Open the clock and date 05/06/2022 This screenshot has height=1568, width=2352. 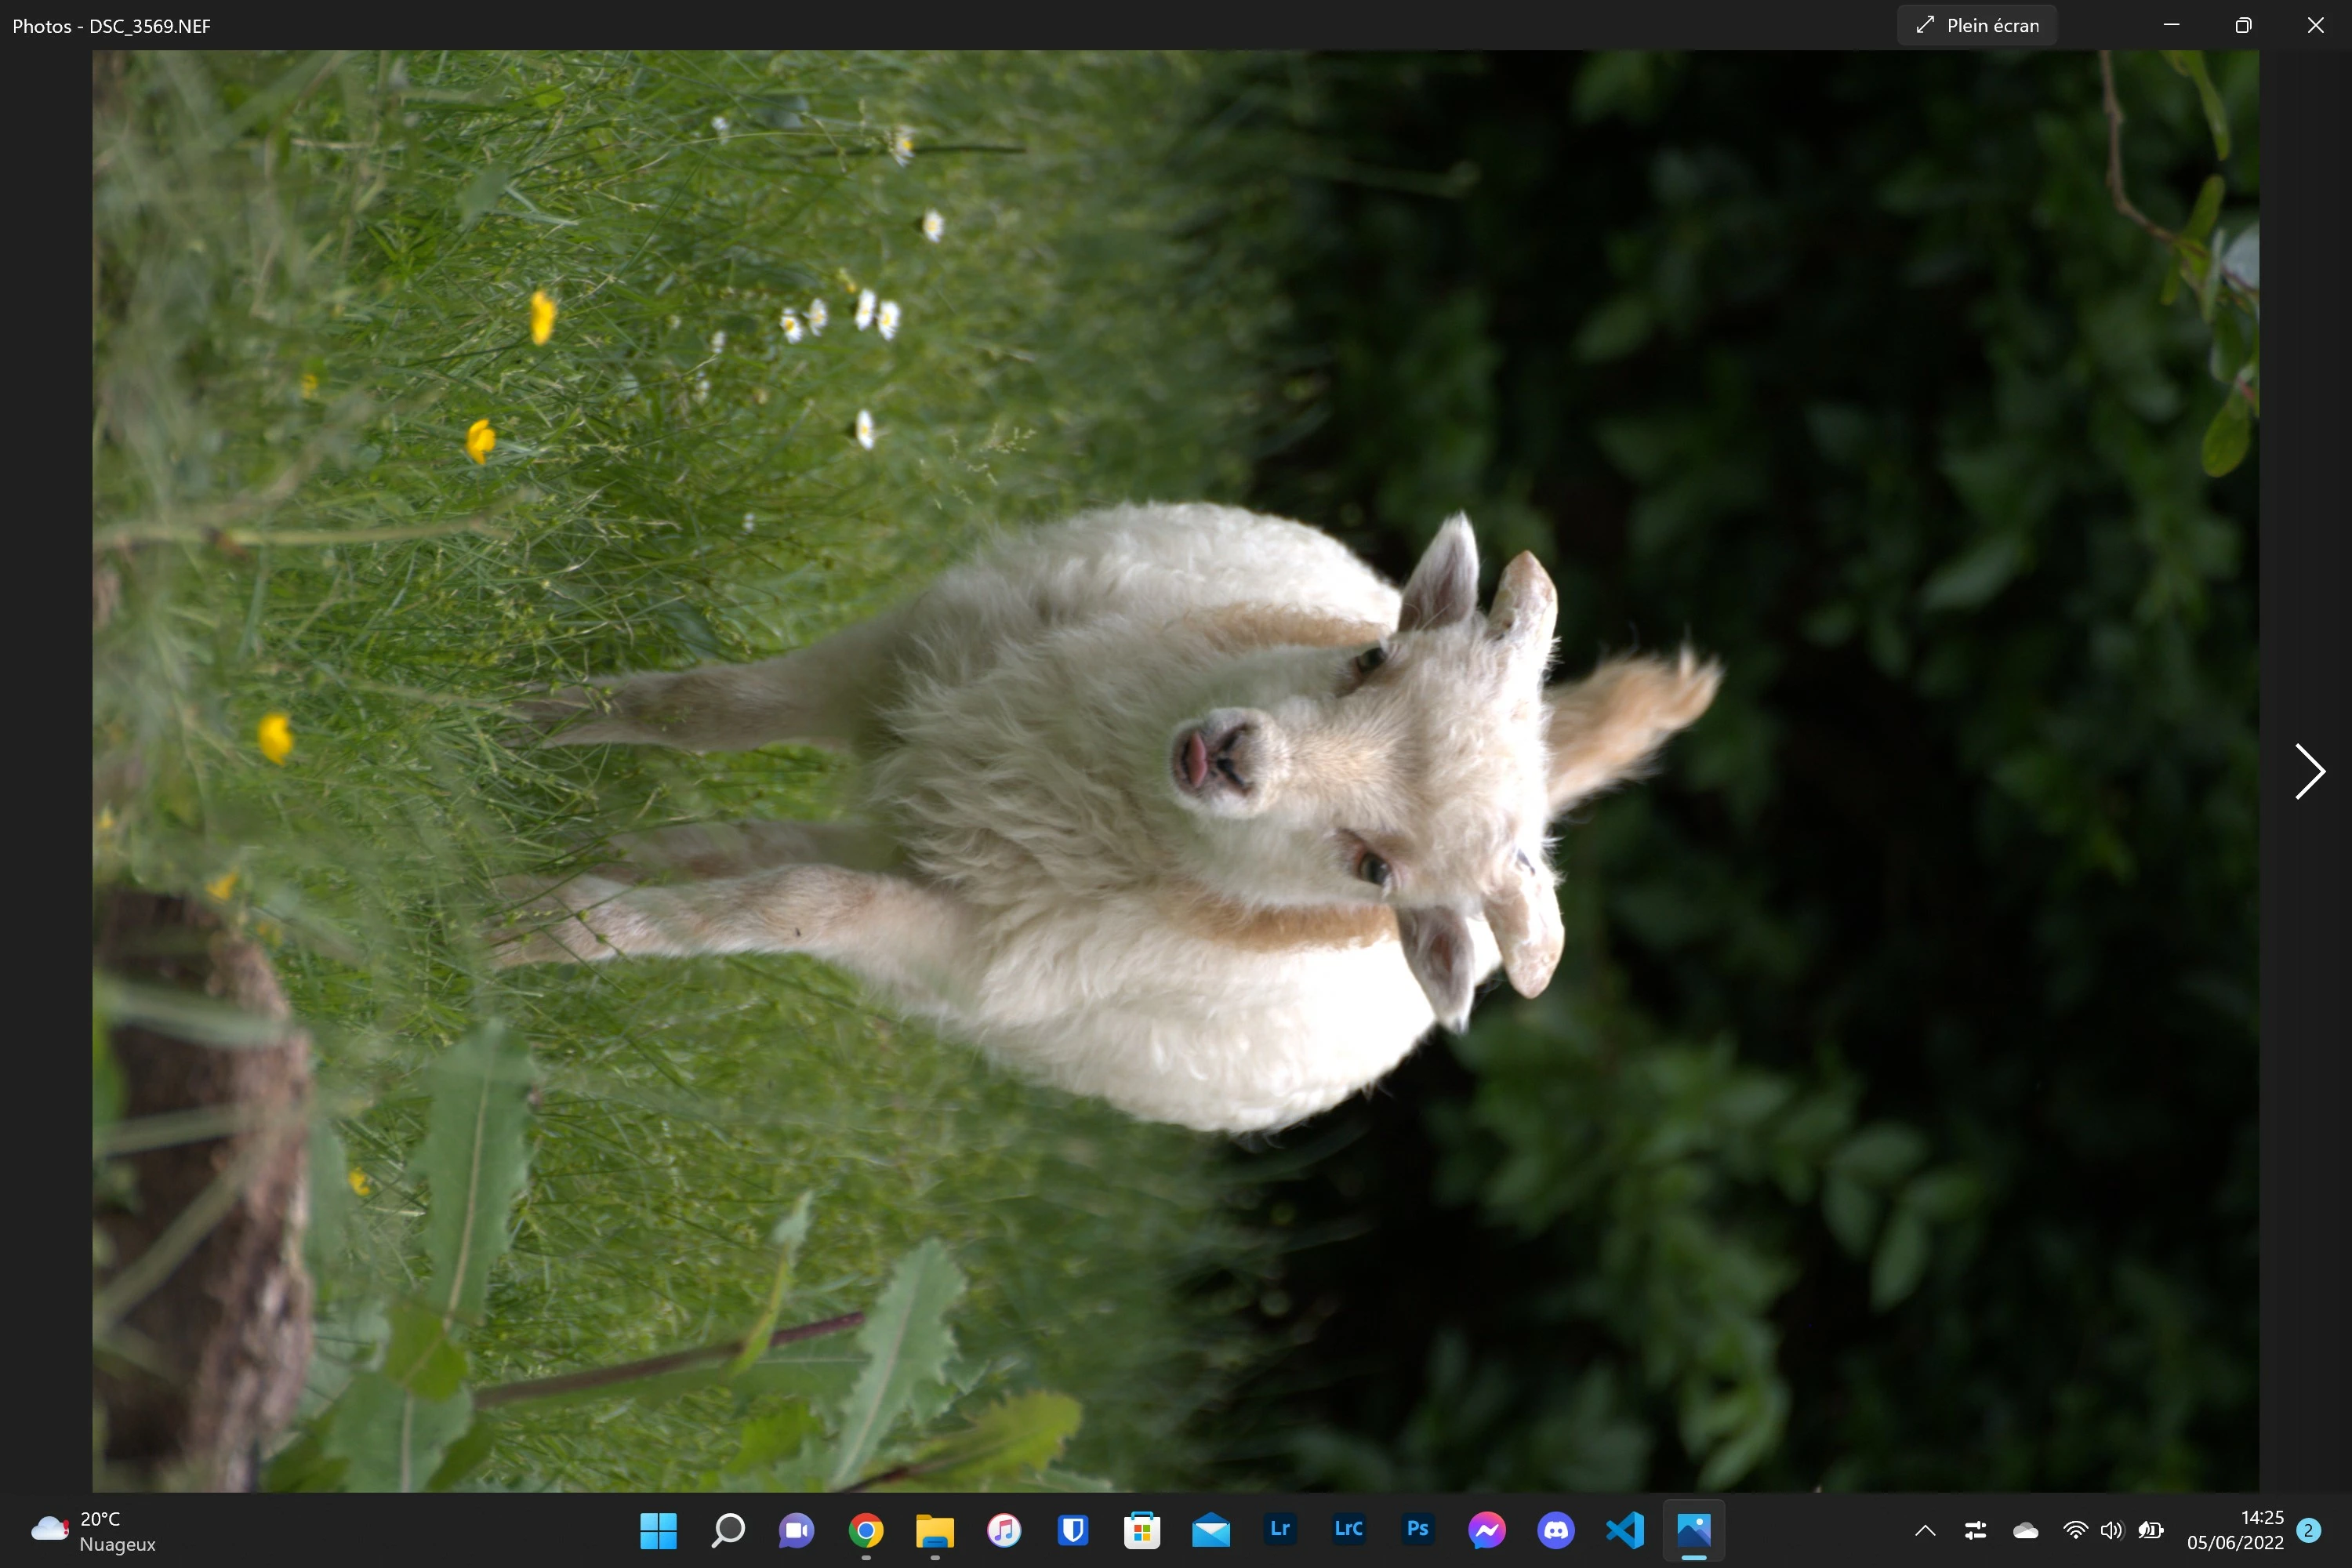coord(2235,1530)
